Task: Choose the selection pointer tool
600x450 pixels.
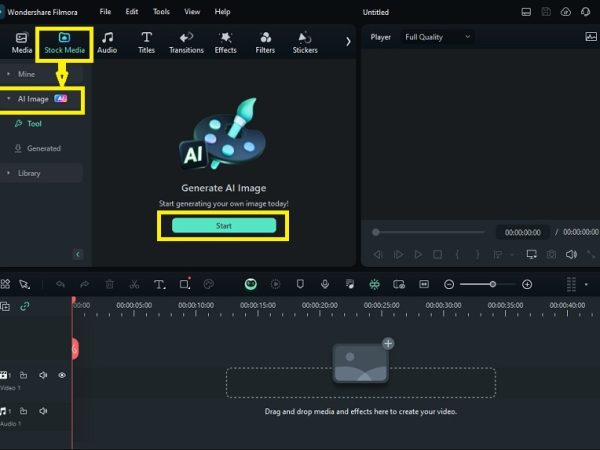Action: pos(24,284)
